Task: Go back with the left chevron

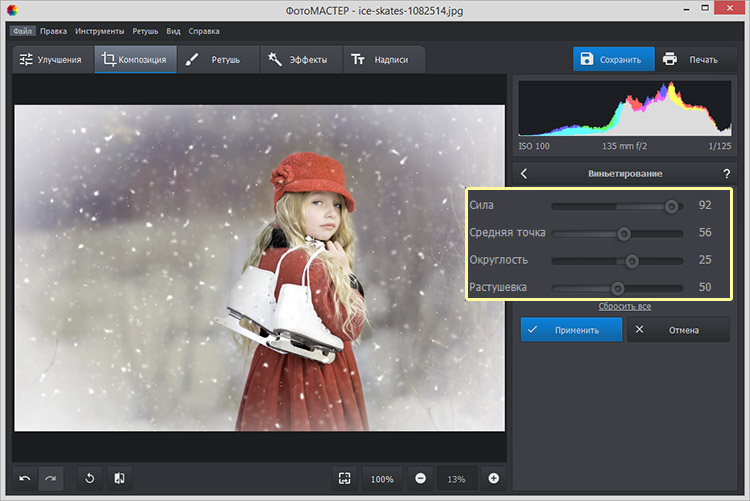Action: [x=524, y=174]
